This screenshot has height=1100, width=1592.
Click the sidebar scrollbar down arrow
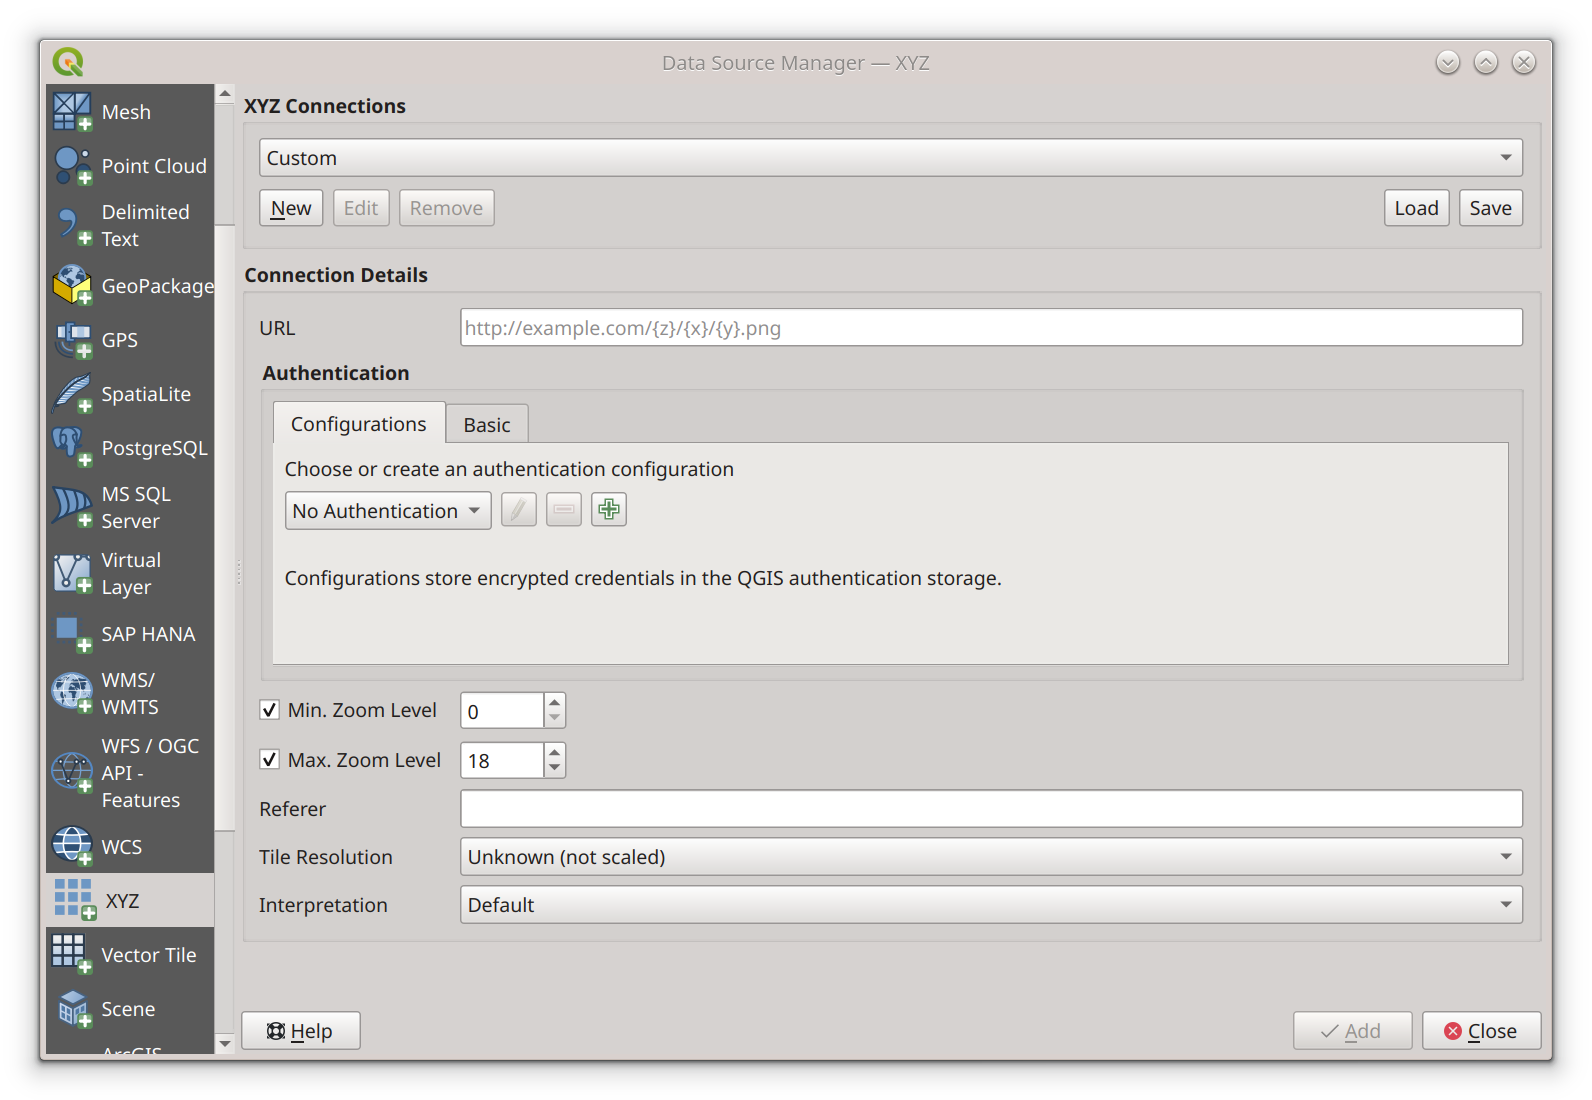pos(225,1043)
